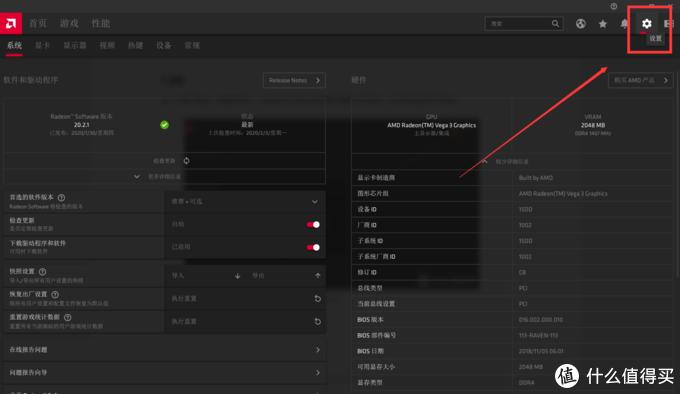This screenshot has height=394, width=680.
Task: Select the 显示器 display sub-tab
Action: pos(75,45)
